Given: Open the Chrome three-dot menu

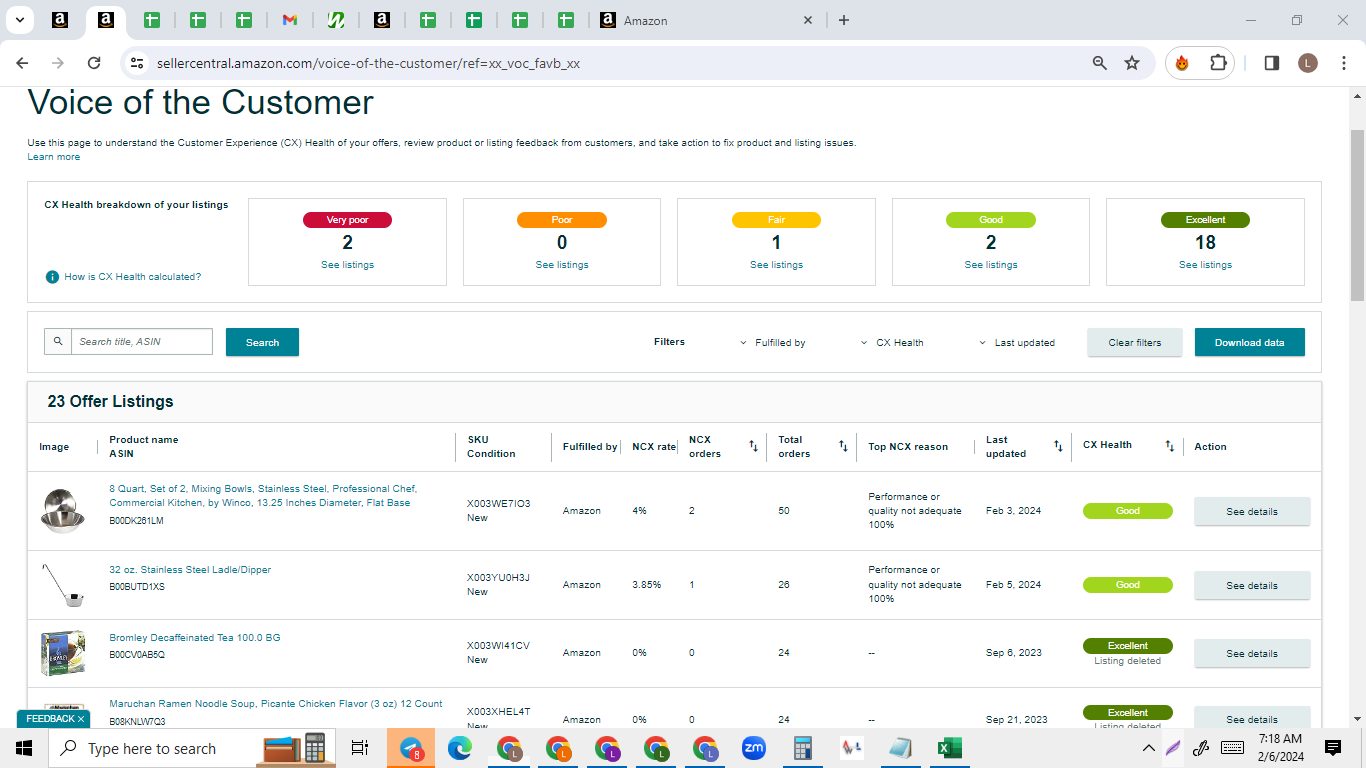Looking at the screenshot, I should pos(1343,63).
